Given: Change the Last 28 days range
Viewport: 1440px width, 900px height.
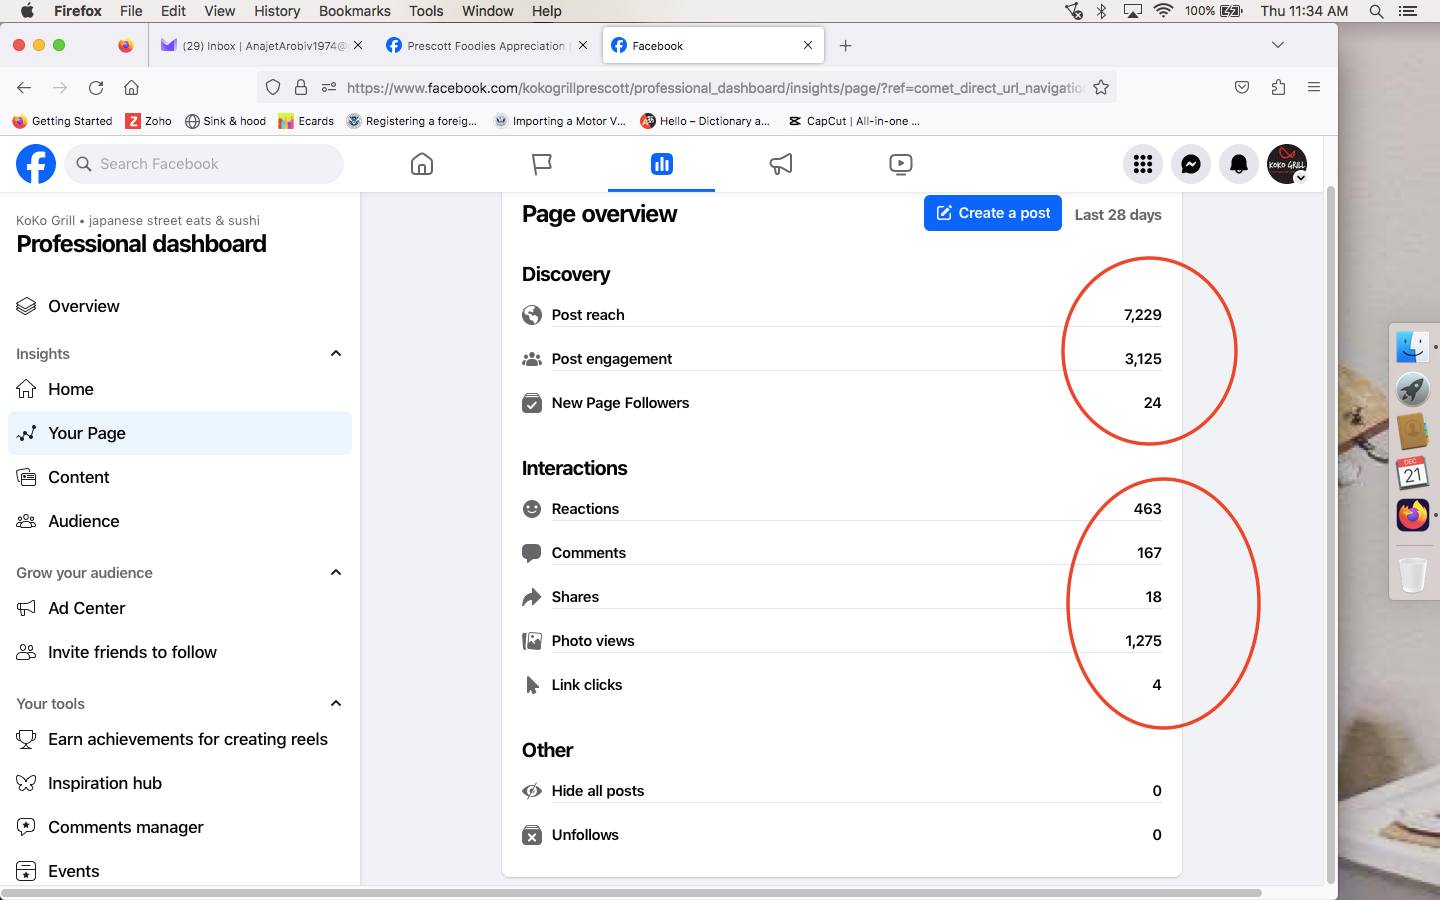Looking at the screenshot, I should click(1118, 214).
